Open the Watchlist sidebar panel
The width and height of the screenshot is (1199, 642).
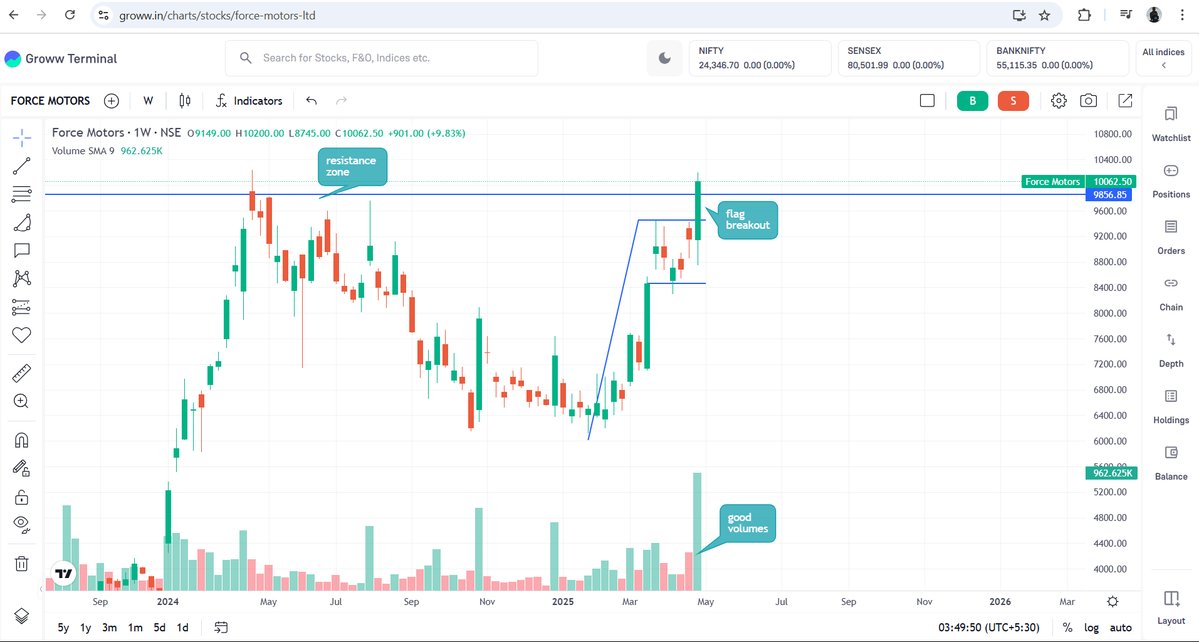[1171, 125]
